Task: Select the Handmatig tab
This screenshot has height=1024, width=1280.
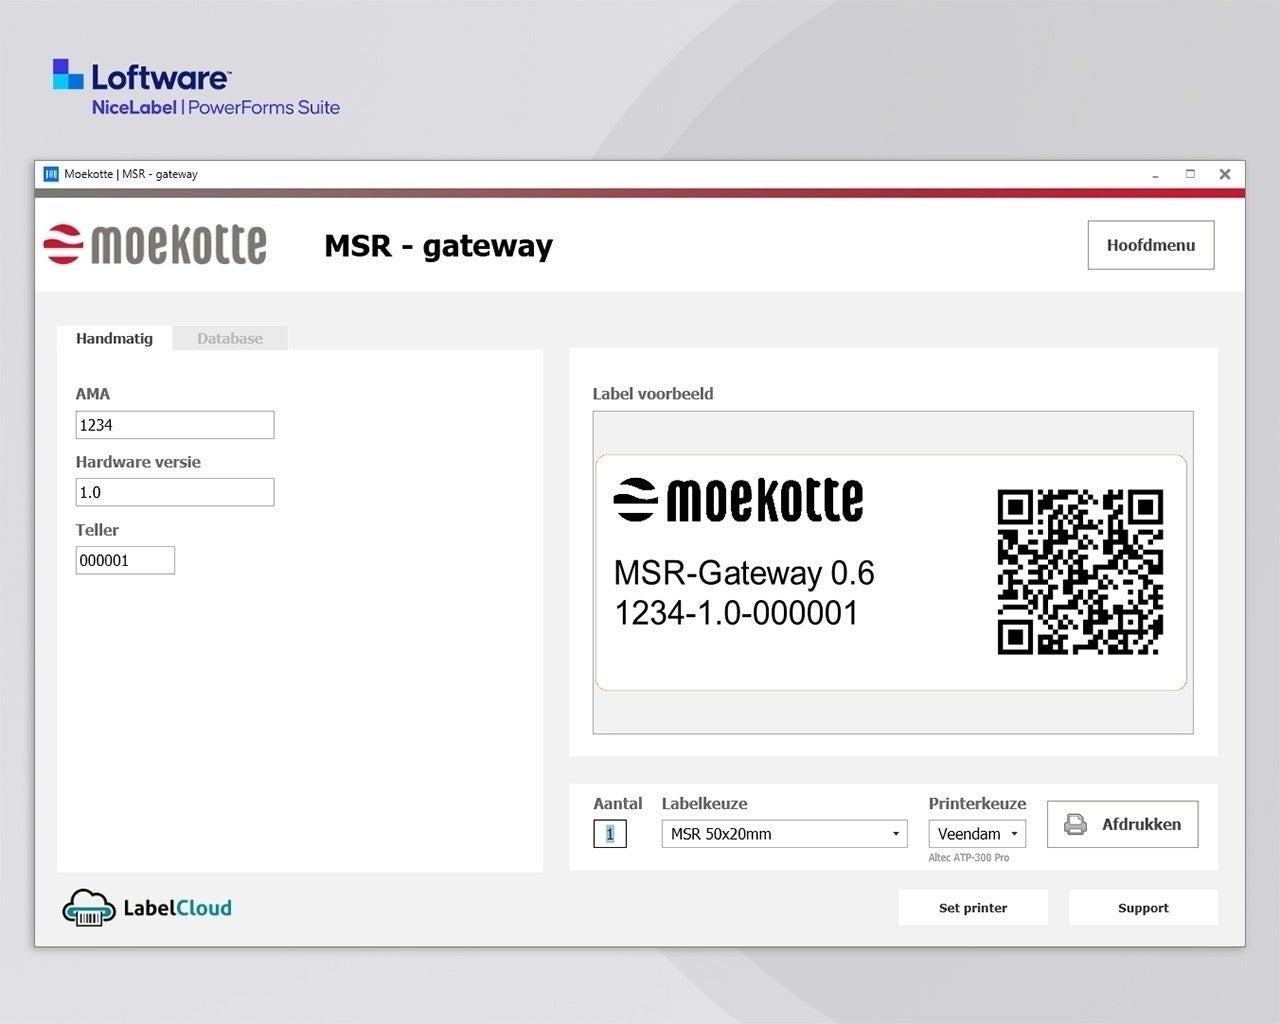Action: coord(114,338)
